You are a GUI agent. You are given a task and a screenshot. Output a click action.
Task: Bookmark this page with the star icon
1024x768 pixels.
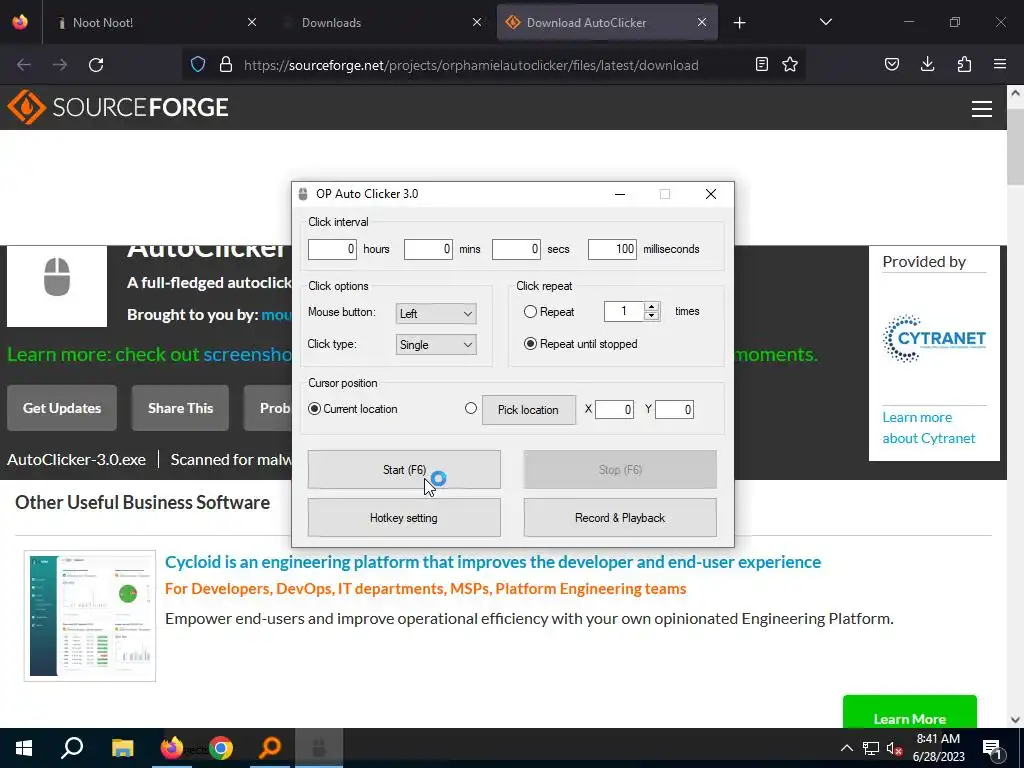click(790, 65)
